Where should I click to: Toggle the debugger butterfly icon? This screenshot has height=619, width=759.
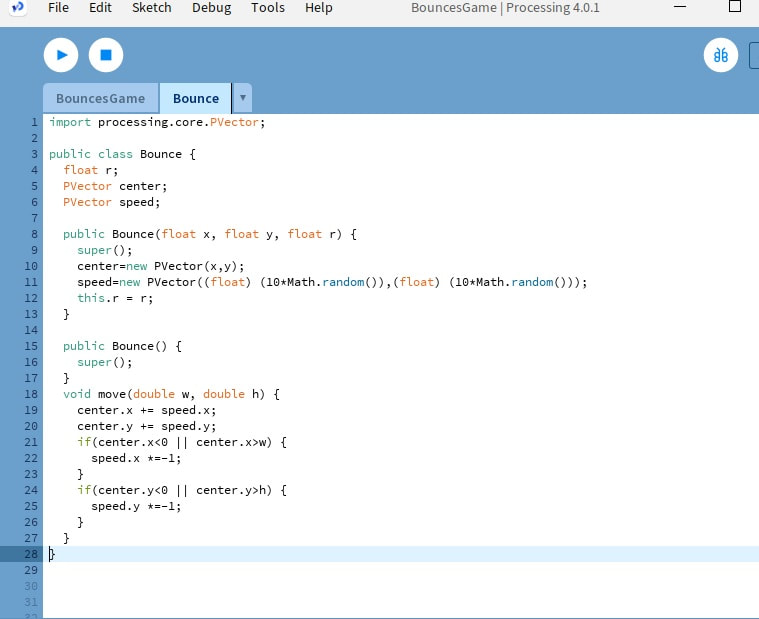[x=721, y=55]
